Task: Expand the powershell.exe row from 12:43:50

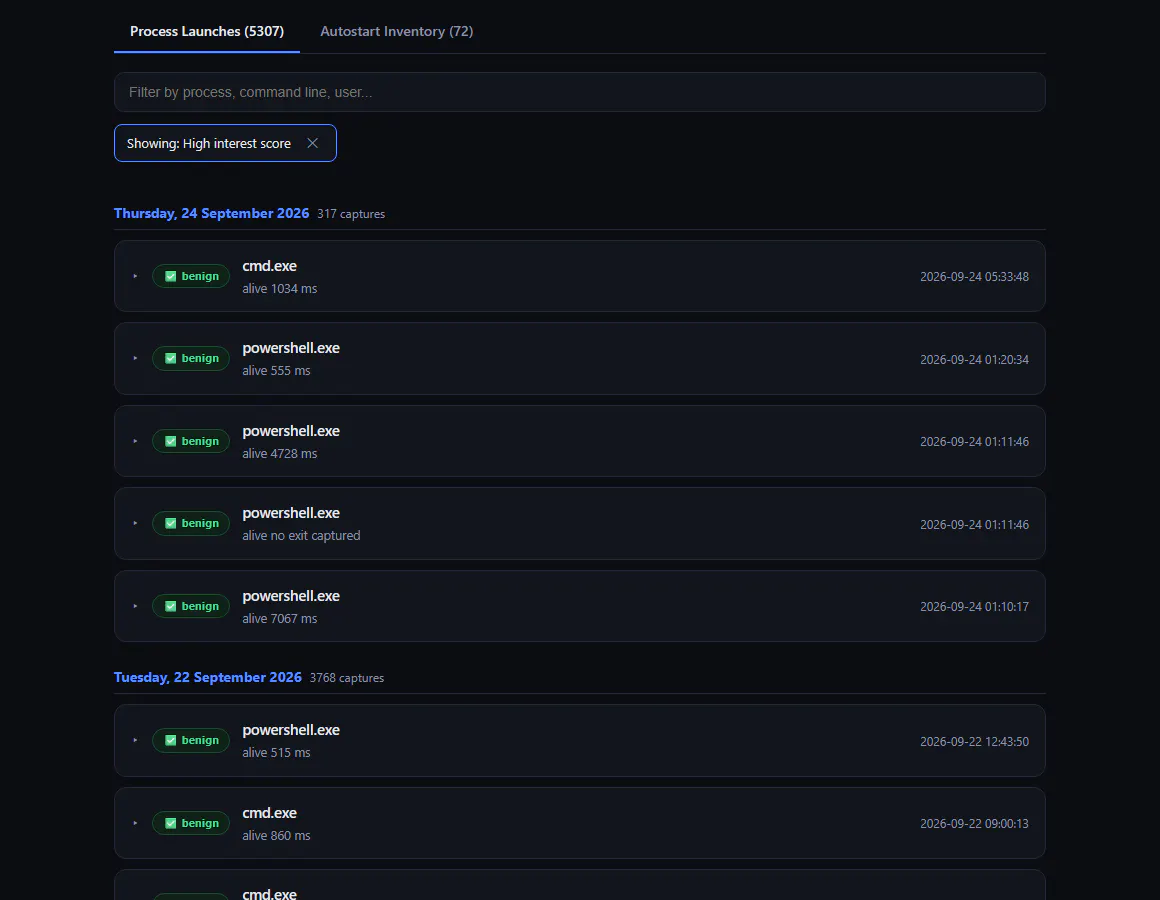Action: point(135,740)
